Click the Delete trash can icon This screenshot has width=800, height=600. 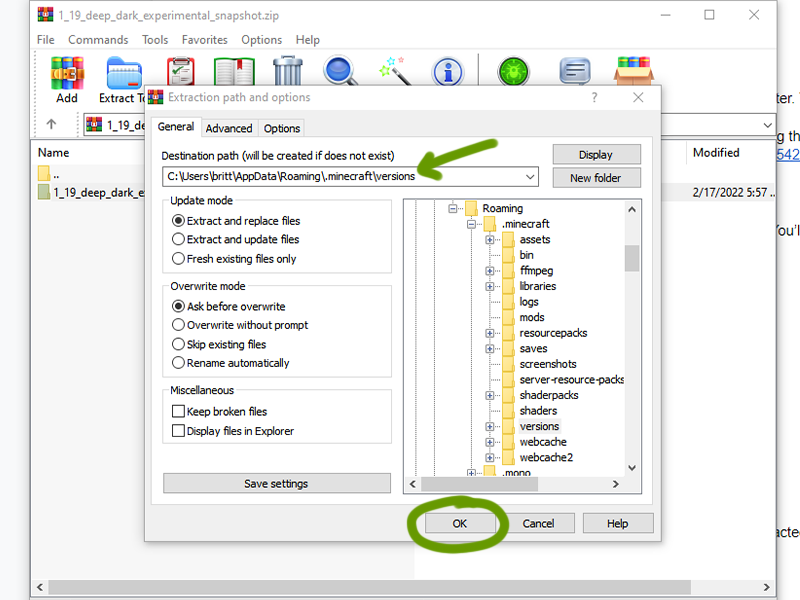pos(288,71)
